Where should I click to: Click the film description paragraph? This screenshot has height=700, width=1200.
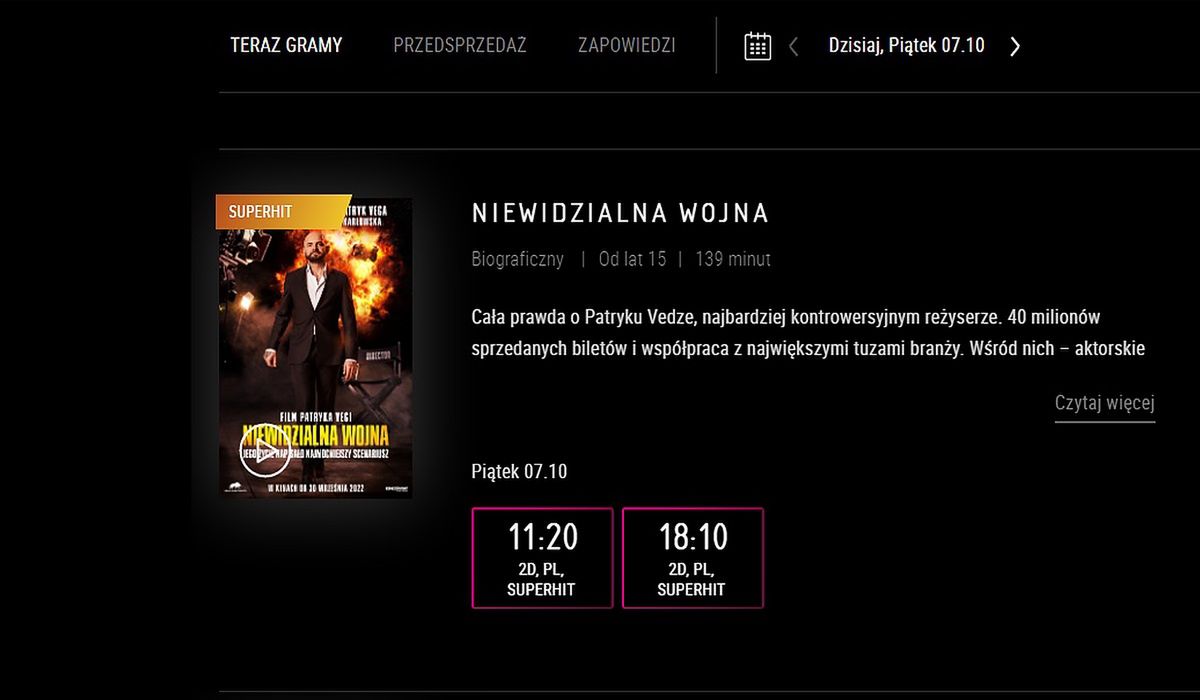(x=808, y=333)
